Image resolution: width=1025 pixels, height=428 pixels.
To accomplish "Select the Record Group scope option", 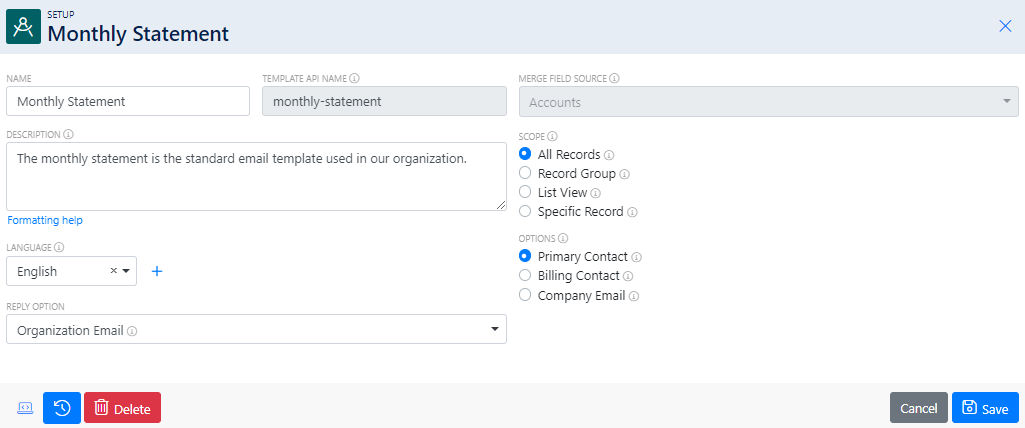I will click(x=524, y=174).
